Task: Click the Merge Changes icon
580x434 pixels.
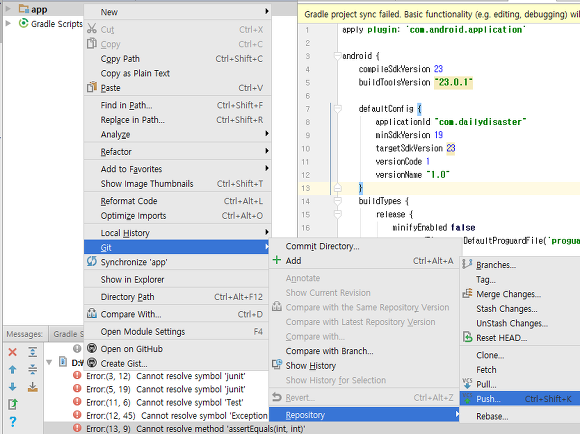Action: click(x=467, y=293)
